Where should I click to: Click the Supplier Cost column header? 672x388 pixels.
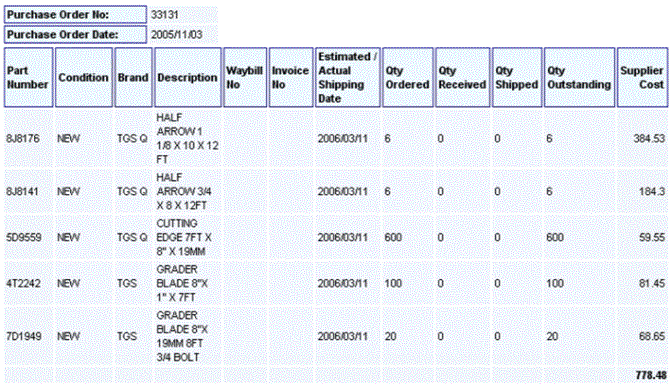point(642,77)
